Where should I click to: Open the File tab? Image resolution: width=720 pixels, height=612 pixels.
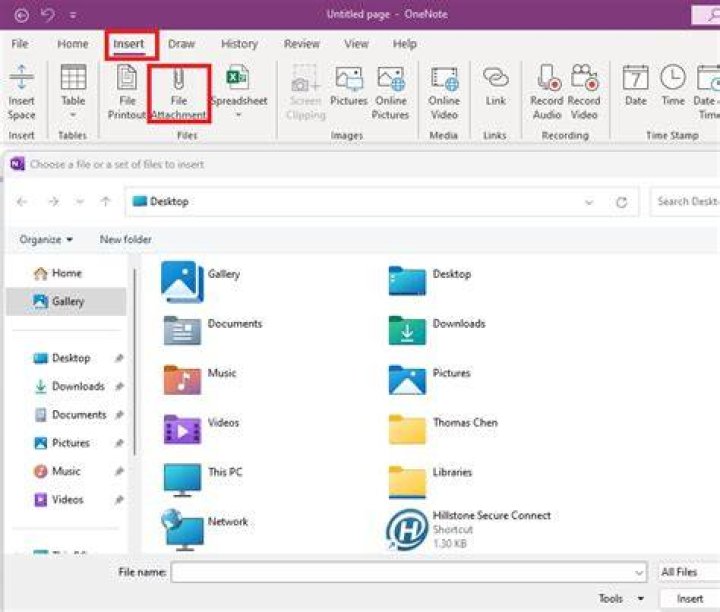point(20,44)
